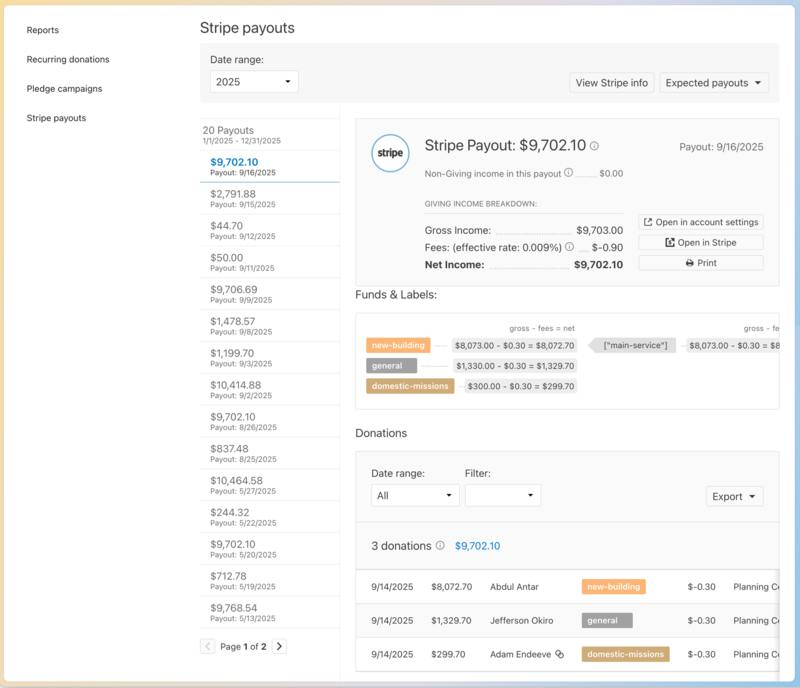Open the payout in Stripe via its icon button
Screen dimensions: 800x688
pos(668,242)
